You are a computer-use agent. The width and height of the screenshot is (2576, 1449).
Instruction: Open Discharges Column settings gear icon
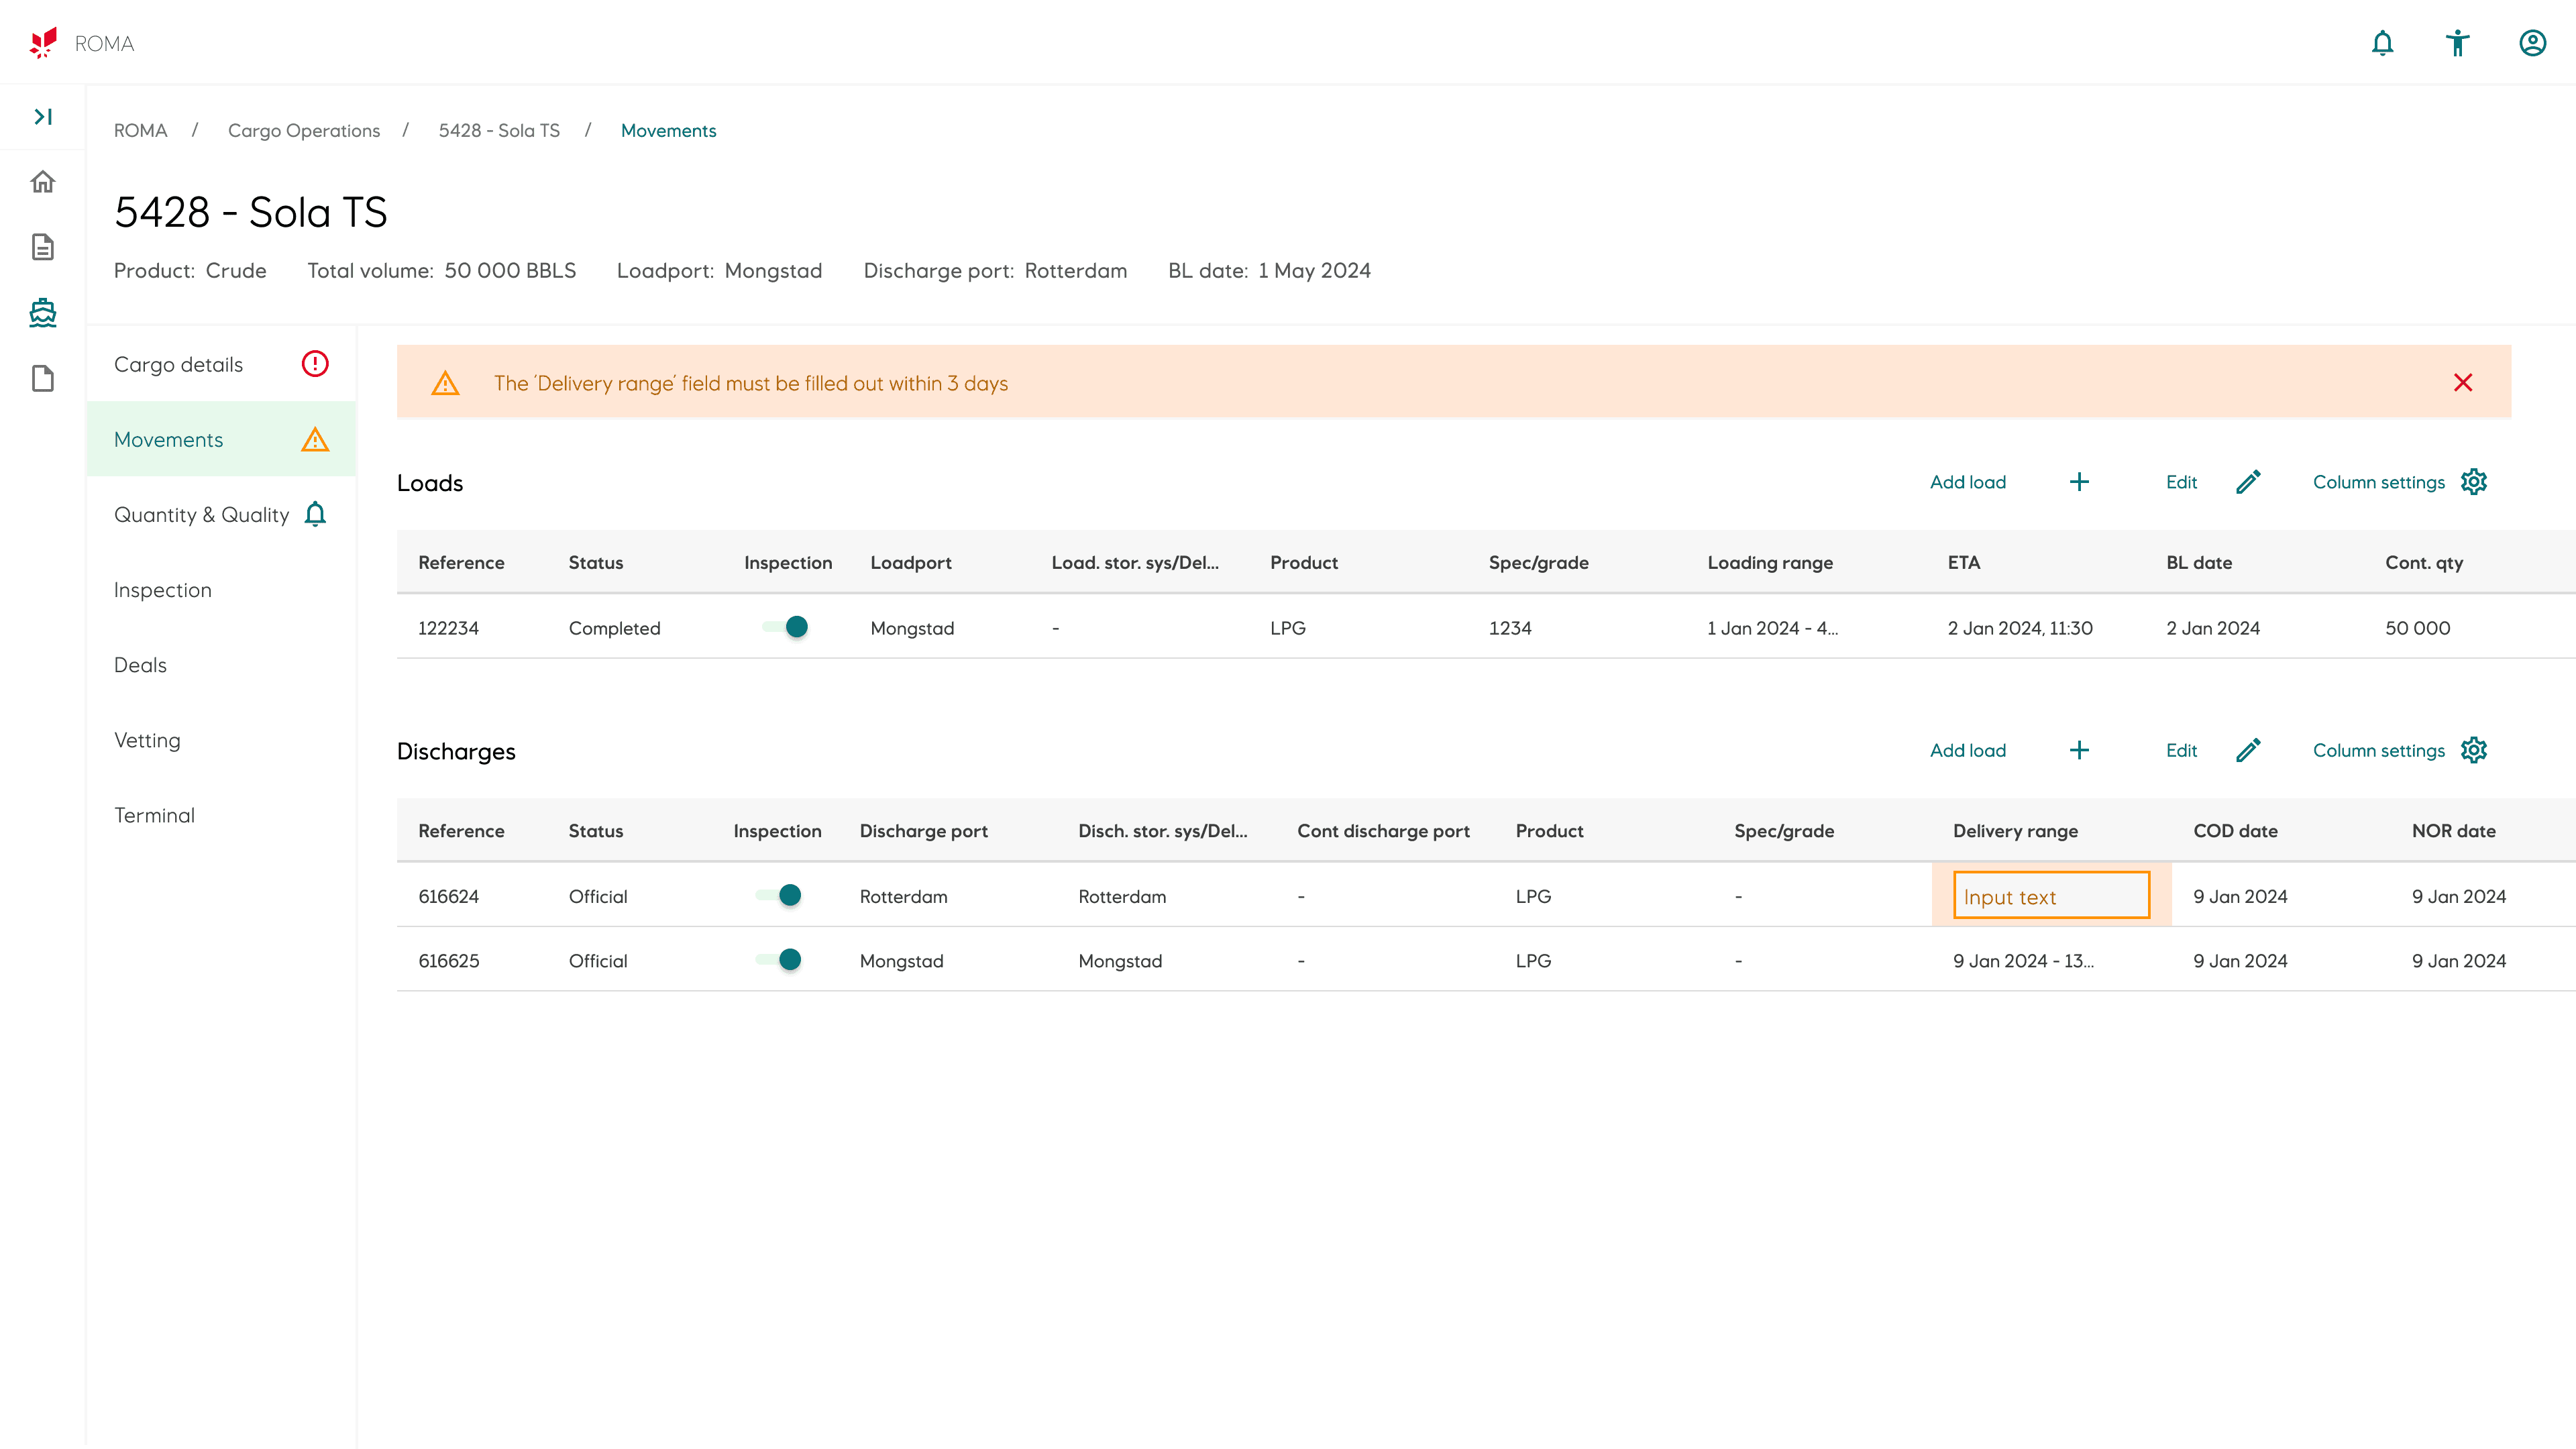pyautogui.click(x=2474, y=750)
